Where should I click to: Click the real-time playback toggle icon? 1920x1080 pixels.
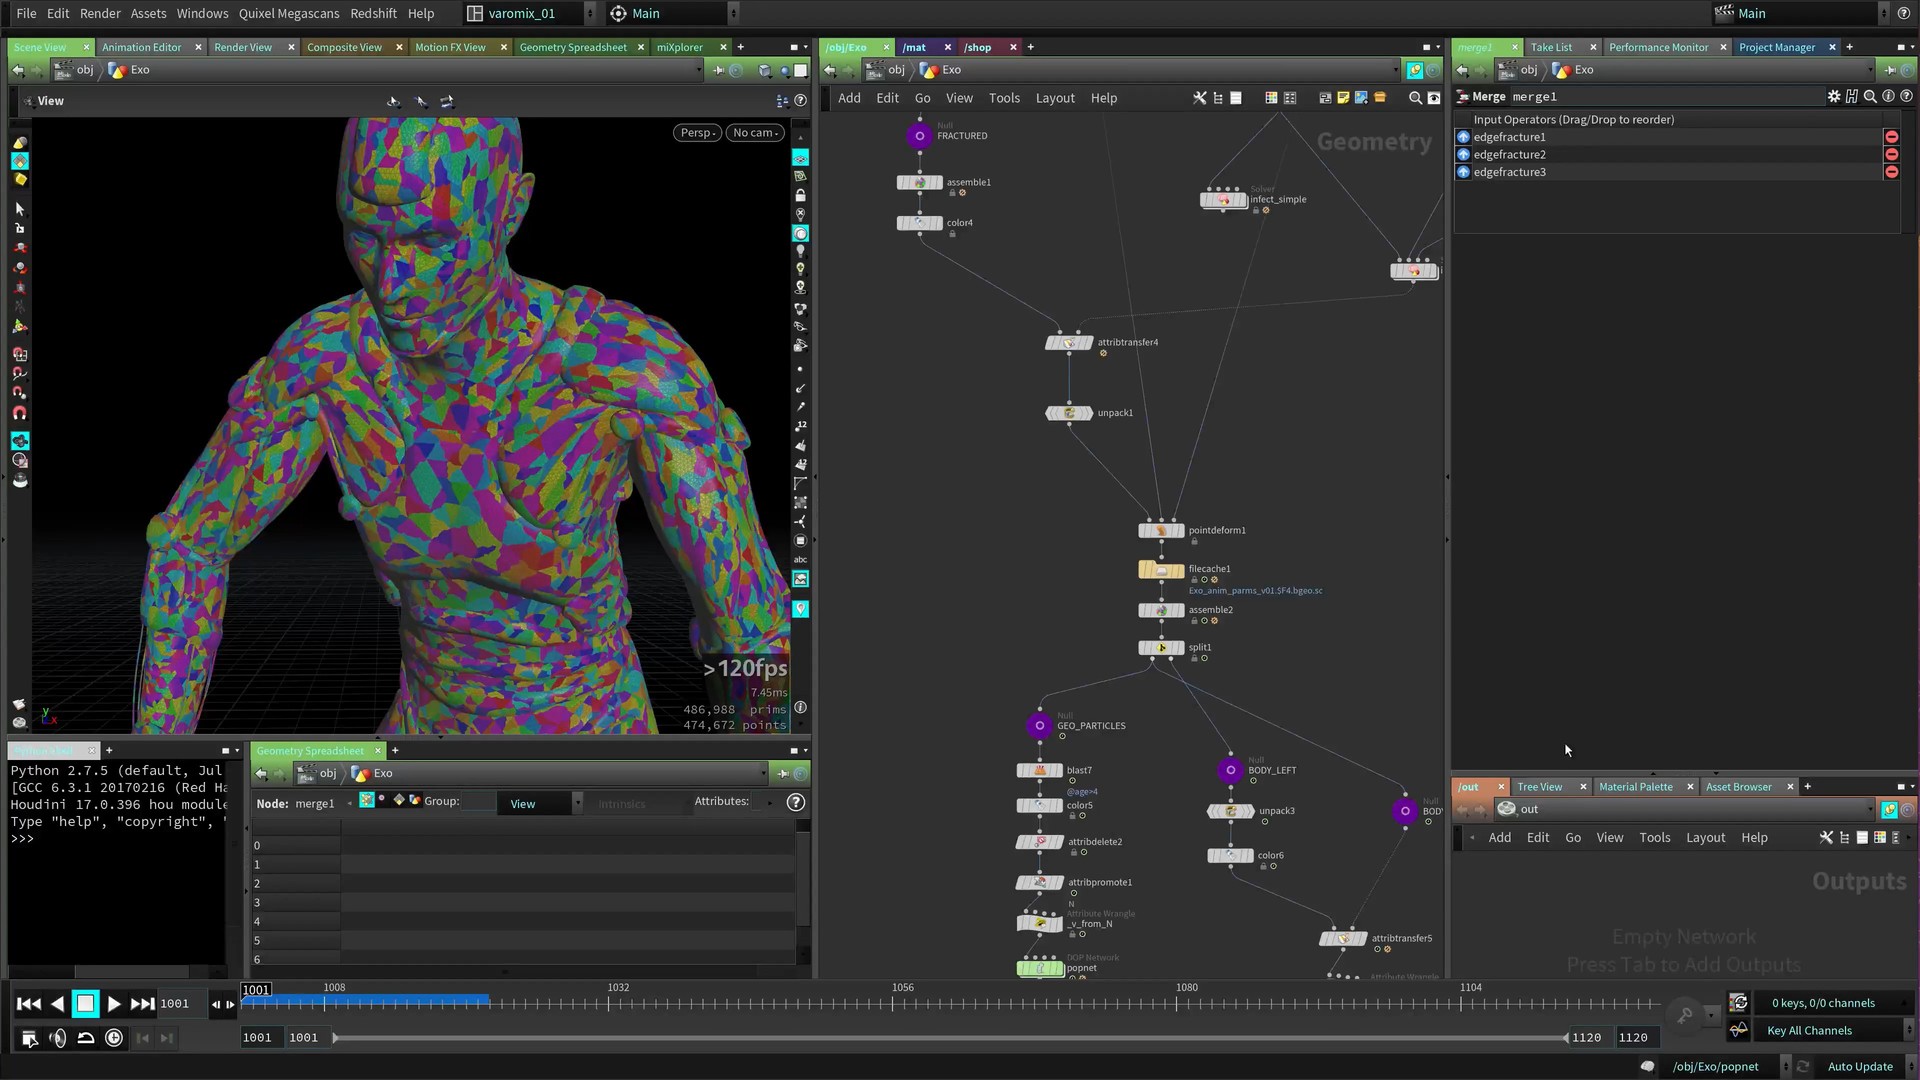114,1038
